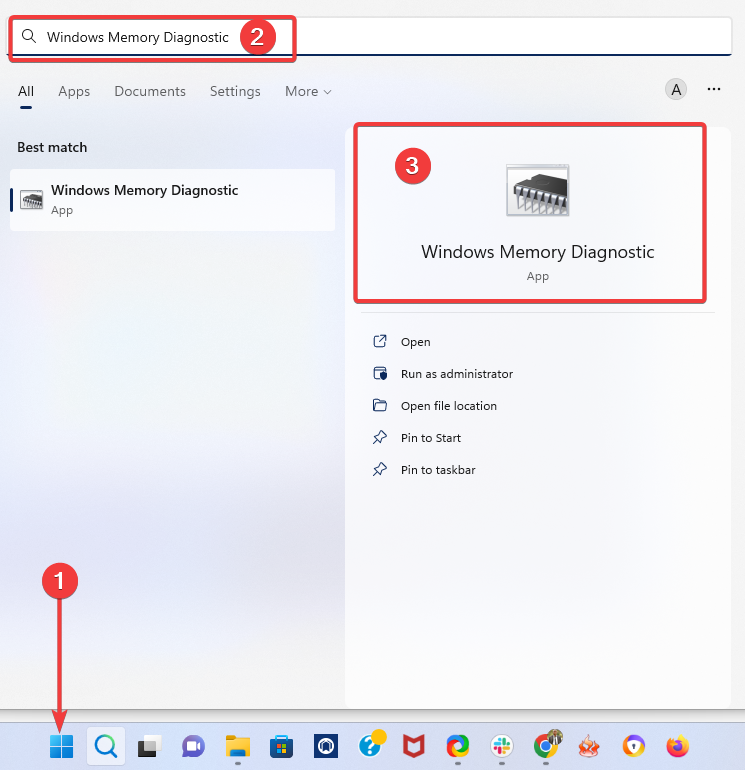The height and width of the screenshot is (770, 745).
Task: Expand the More filter dropdown
Action: click(308, 91)
